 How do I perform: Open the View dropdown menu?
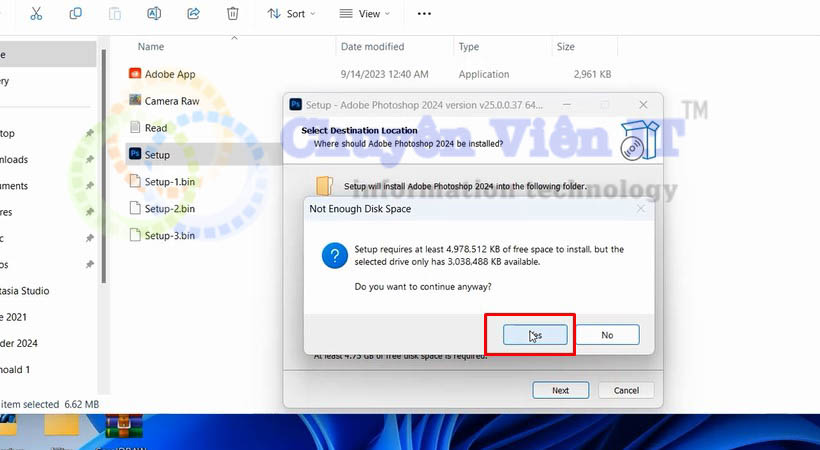pos(365,14)
